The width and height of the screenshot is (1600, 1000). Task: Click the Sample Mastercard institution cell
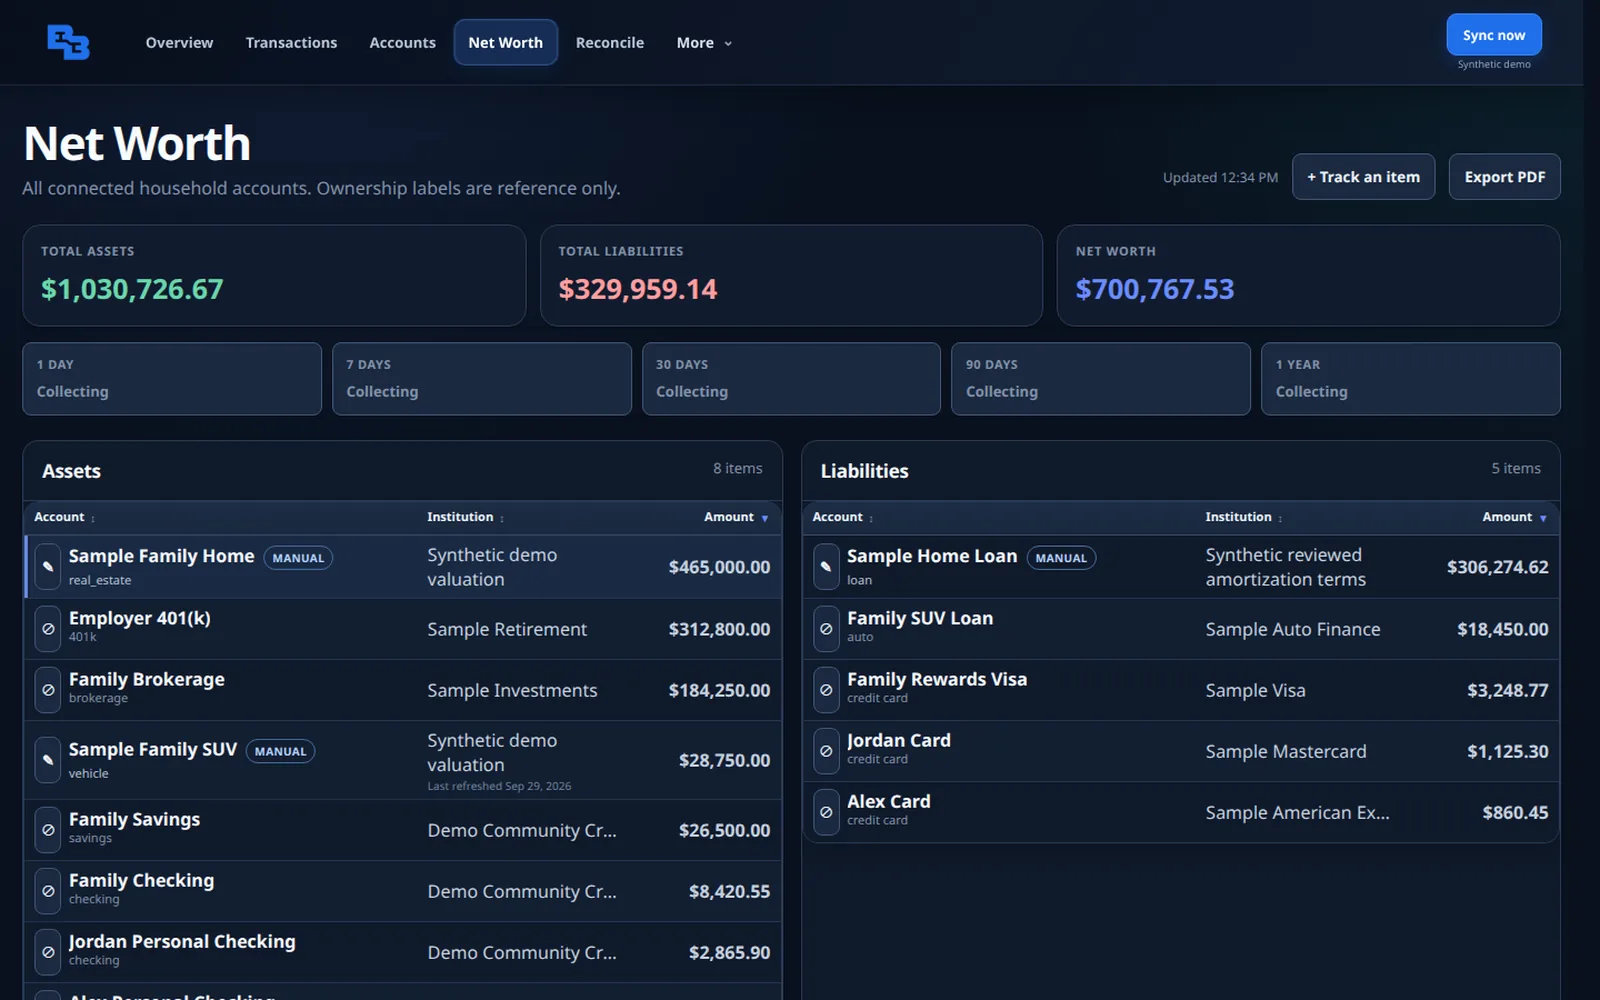coord(1285,751)
